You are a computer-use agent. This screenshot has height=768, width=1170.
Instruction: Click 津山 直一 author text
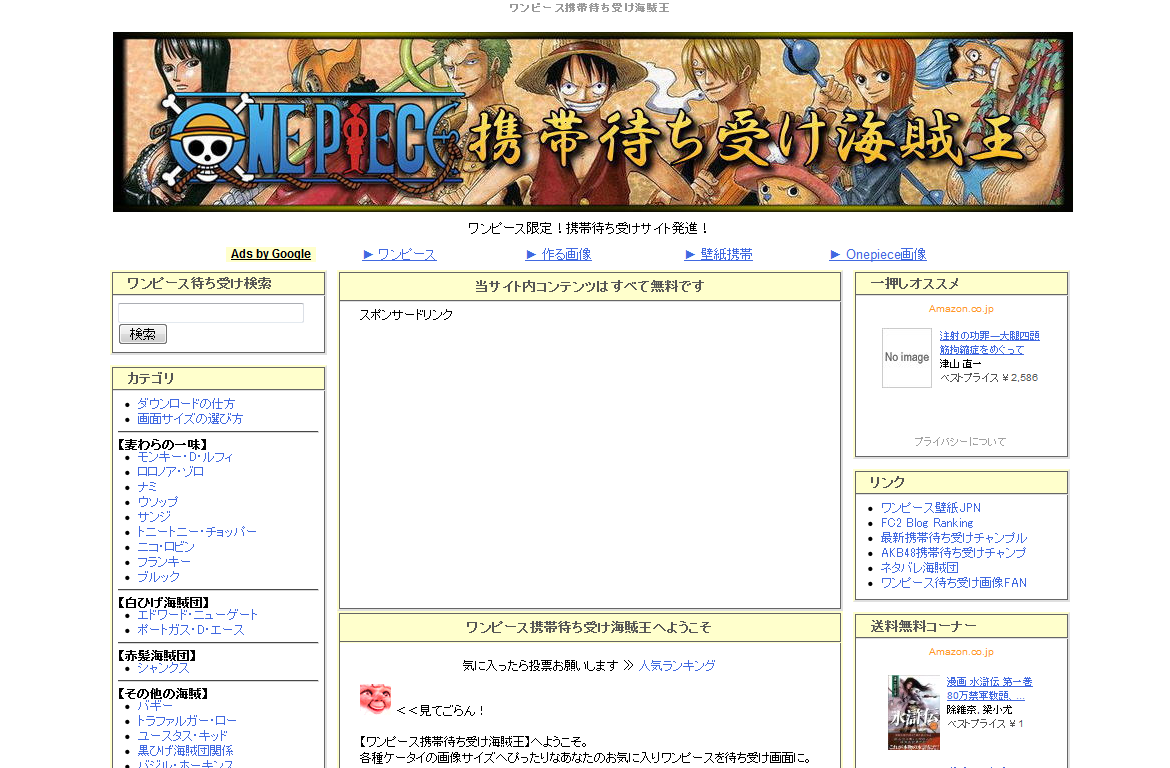point(960,363)
